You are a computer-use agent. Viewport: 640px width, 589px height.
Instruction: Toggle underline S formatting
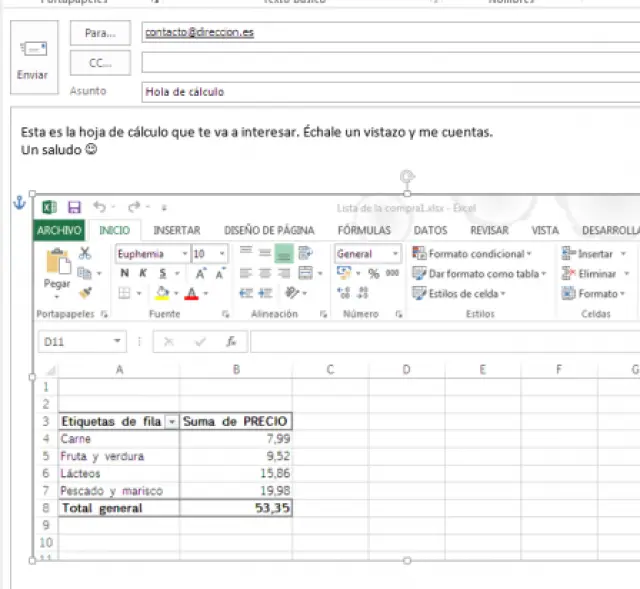162,273
